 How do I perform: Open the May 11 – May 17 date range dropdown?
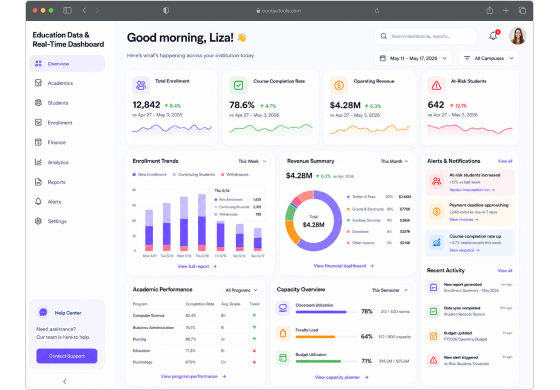pos(413,58)
